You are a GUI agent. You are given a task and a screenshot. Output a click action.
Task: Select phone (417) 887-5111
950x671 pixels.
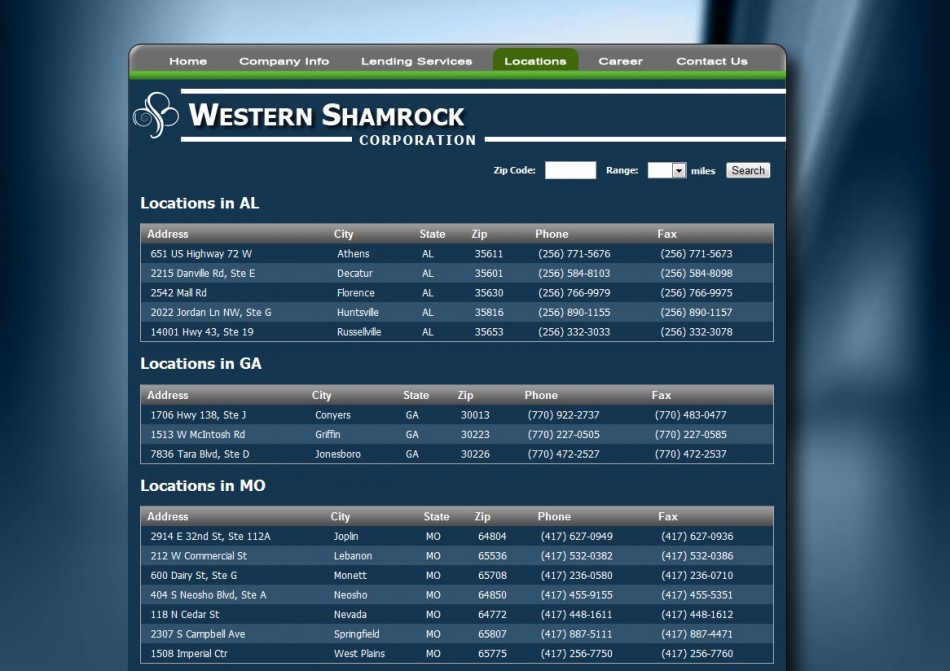pyautogui.click(x=576, y=634)
